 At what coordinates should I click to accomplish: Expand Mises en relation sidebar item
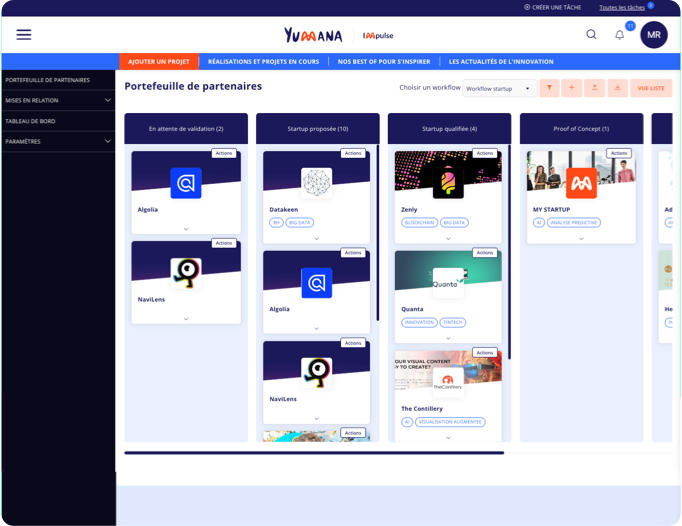point(107,100)
